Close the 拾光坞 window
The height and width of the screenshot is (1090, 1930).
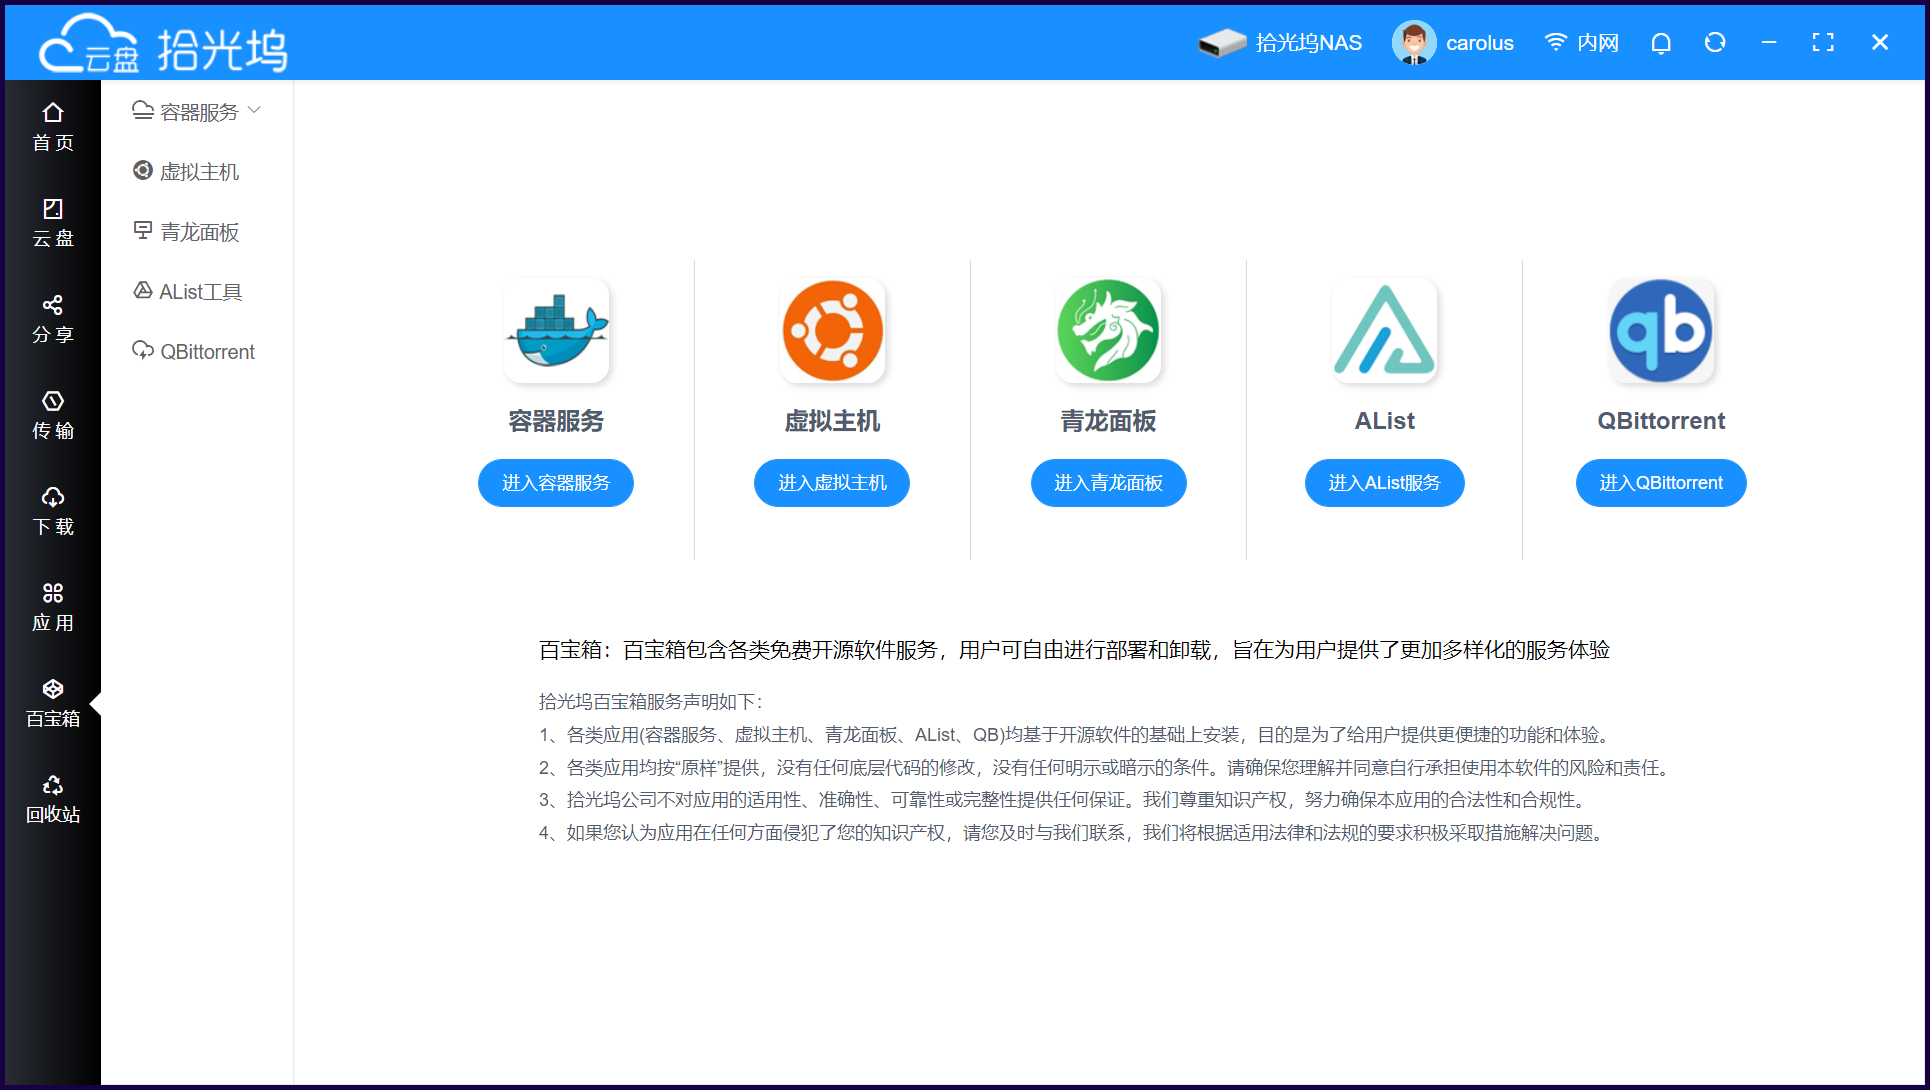[1880, 43]
